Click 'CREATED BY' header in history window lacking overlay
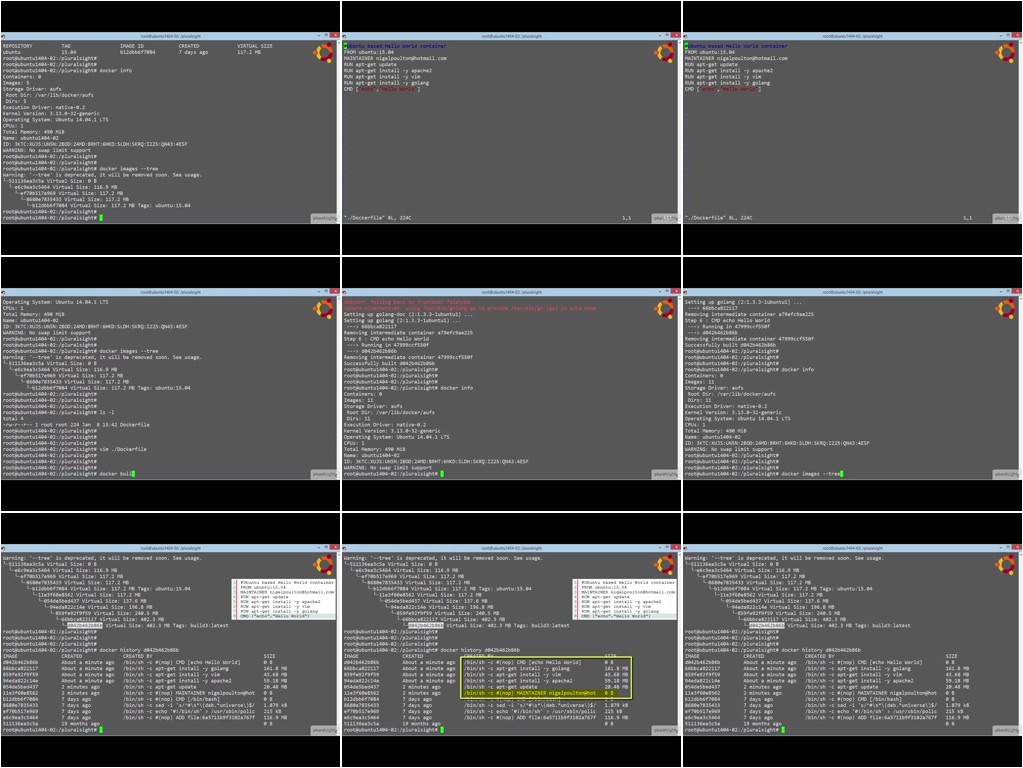 pos(819,656)
